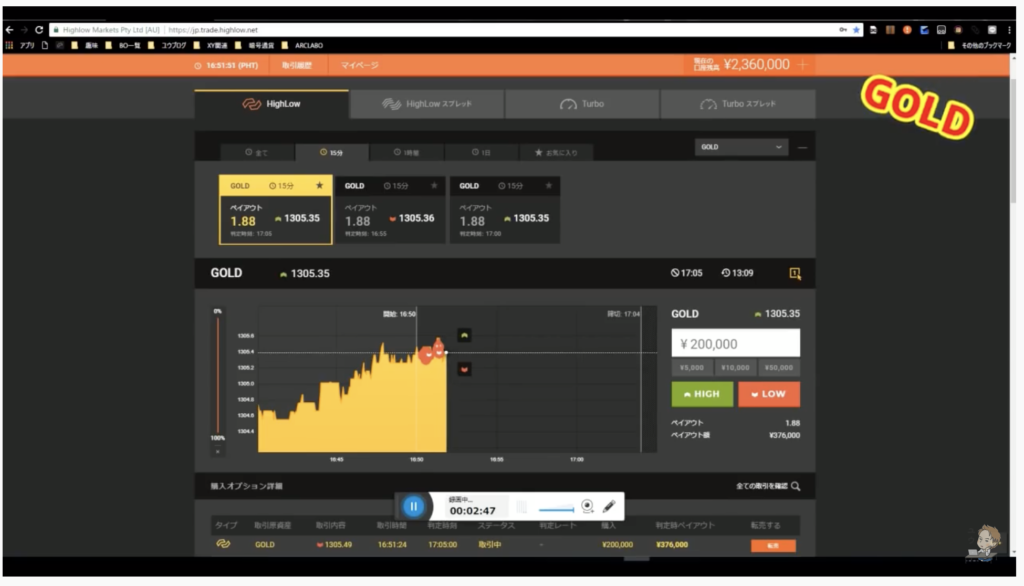
Task: Click the expiry time 17:05 clock indicator
Action: [686, 273]
